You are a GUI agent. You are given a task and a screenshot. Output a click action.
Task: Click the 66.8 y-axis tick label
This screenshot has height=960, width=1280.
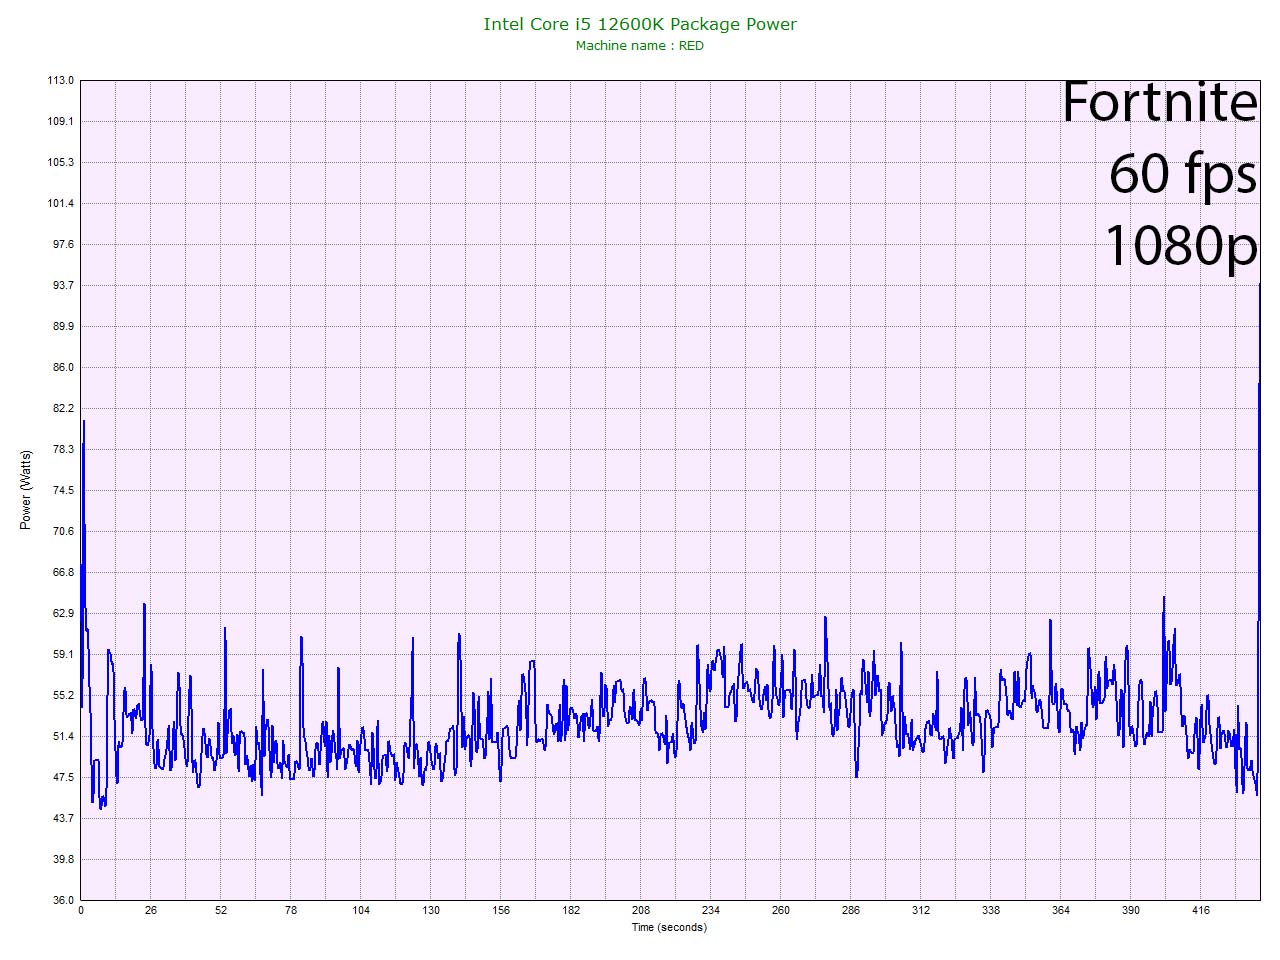click(x=61, y=572)
